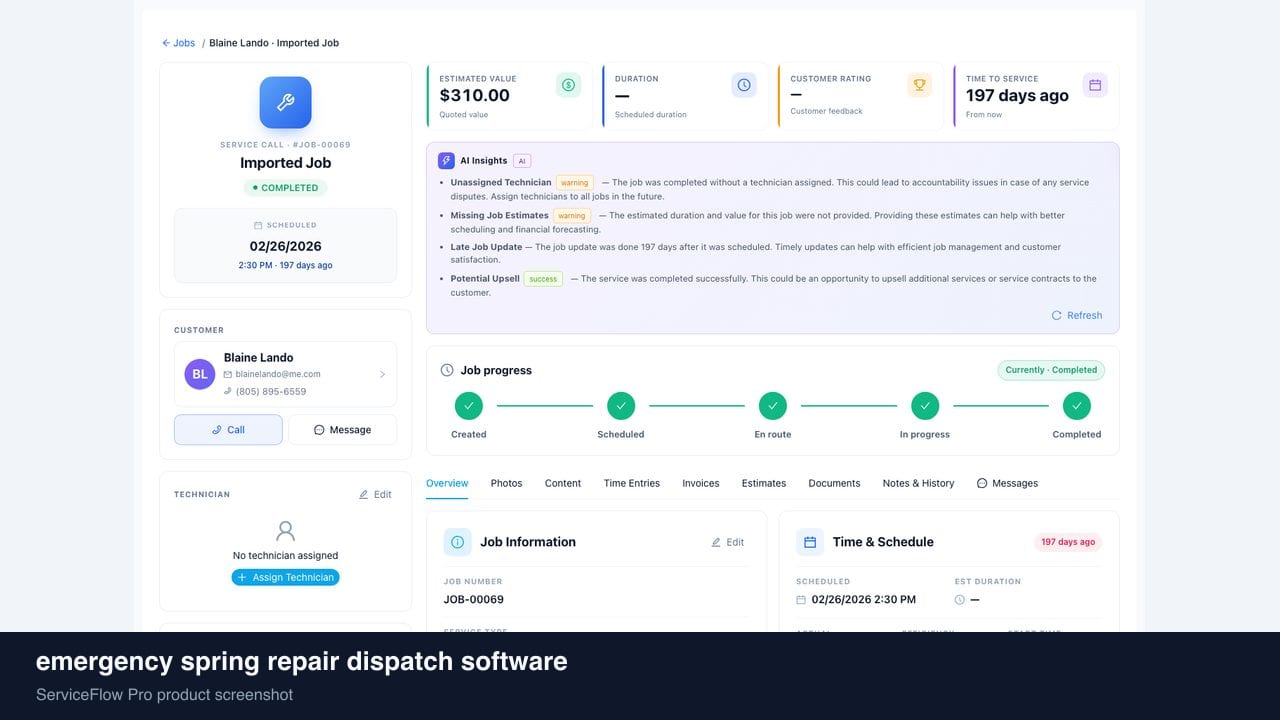This screenshot has height=720, width=1280.
Task: Open the Estimates tab
Action: 764,483
